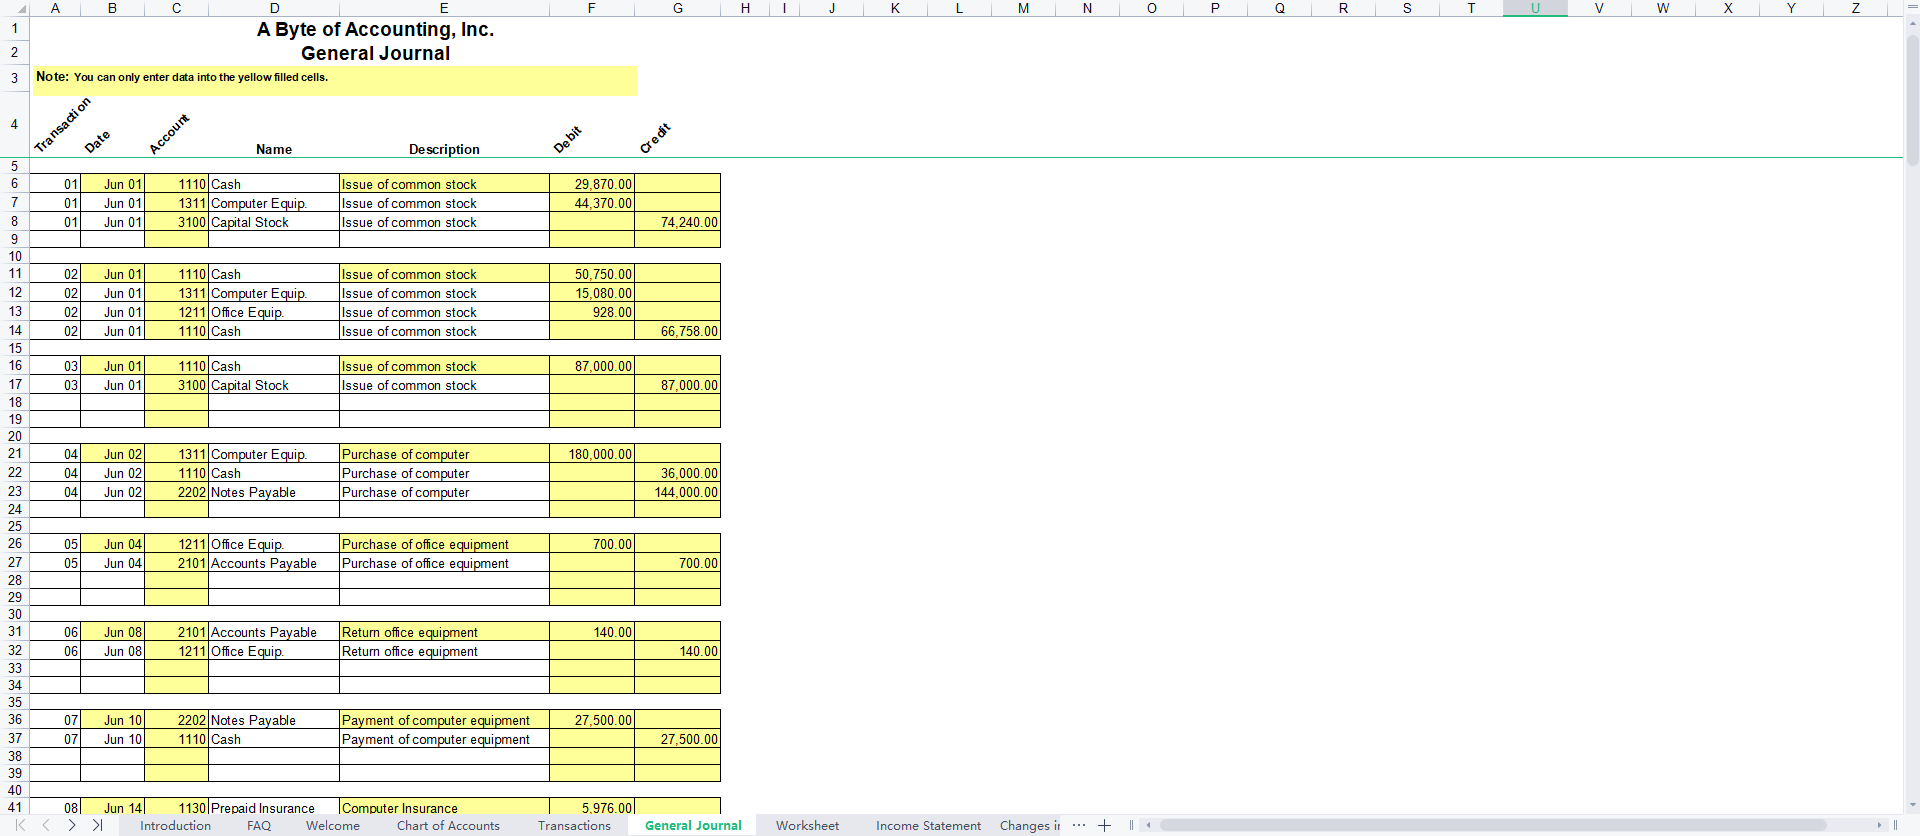This screenshot has height=836, width=1920.
Task: Switch to Income Statement tab
Action: (x=928, y=825)
